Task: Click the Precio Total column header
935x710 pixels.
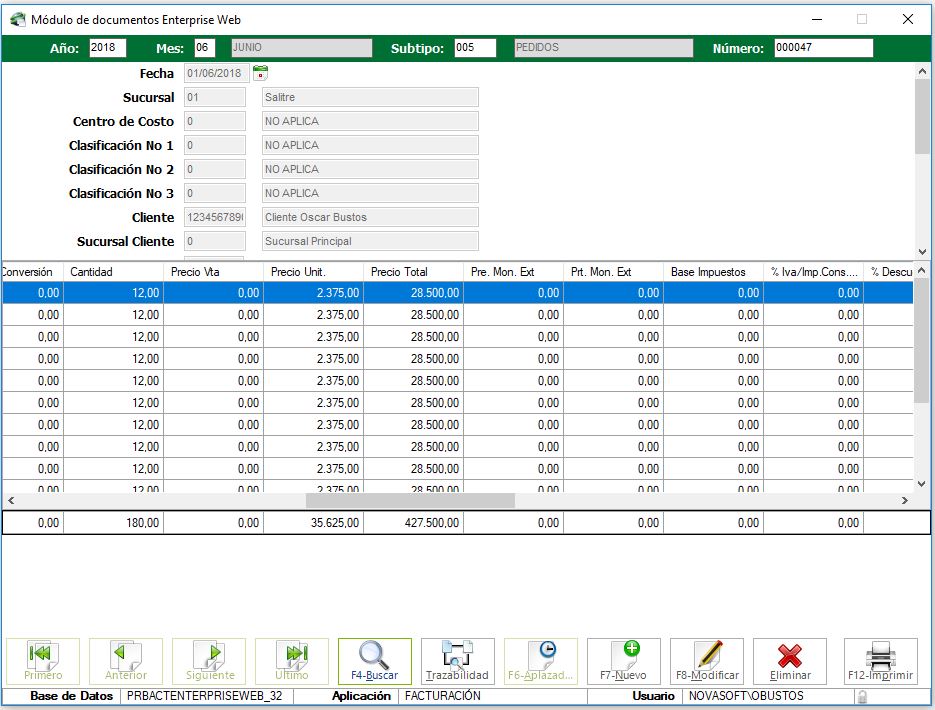Action: click(x=412, y=272)
